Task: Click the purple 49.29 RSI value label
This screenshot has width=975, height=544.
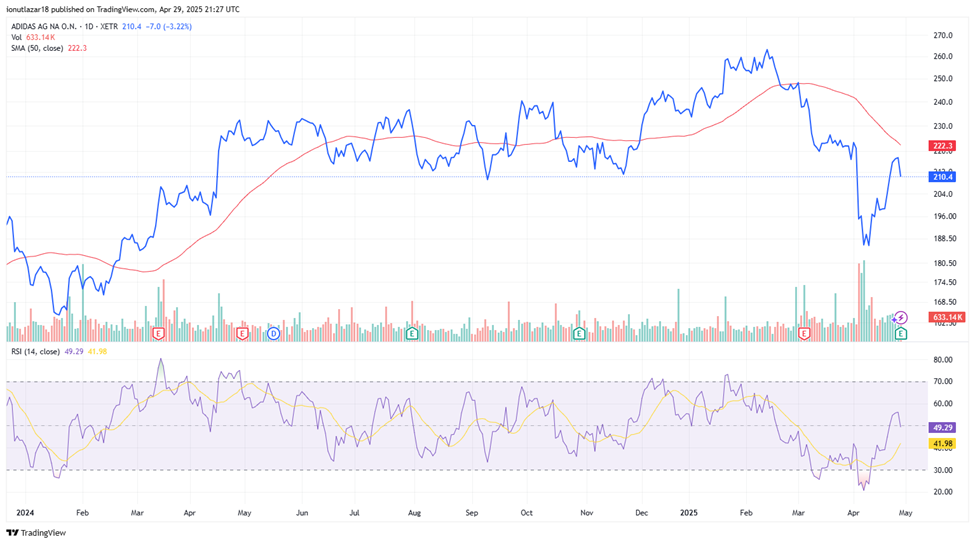Action: [942, 426]
